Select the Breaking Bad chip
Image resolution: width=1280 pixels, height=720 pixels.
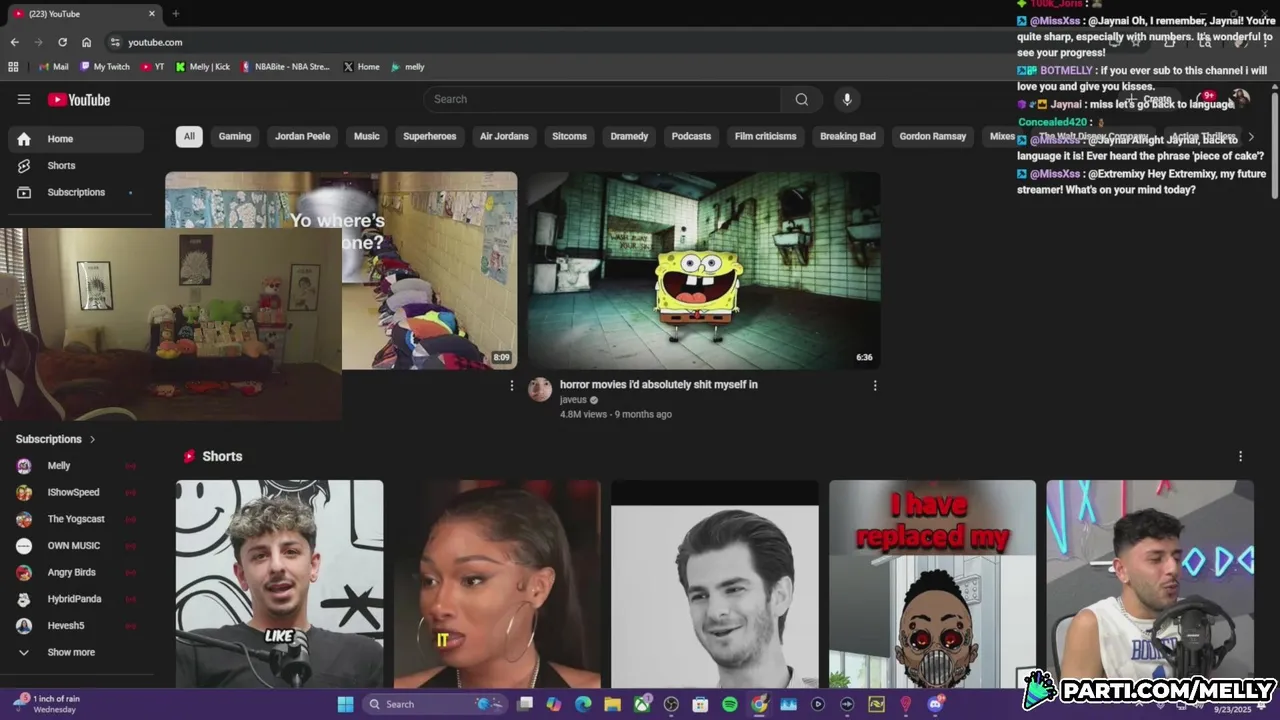click(x=848, y=136)
